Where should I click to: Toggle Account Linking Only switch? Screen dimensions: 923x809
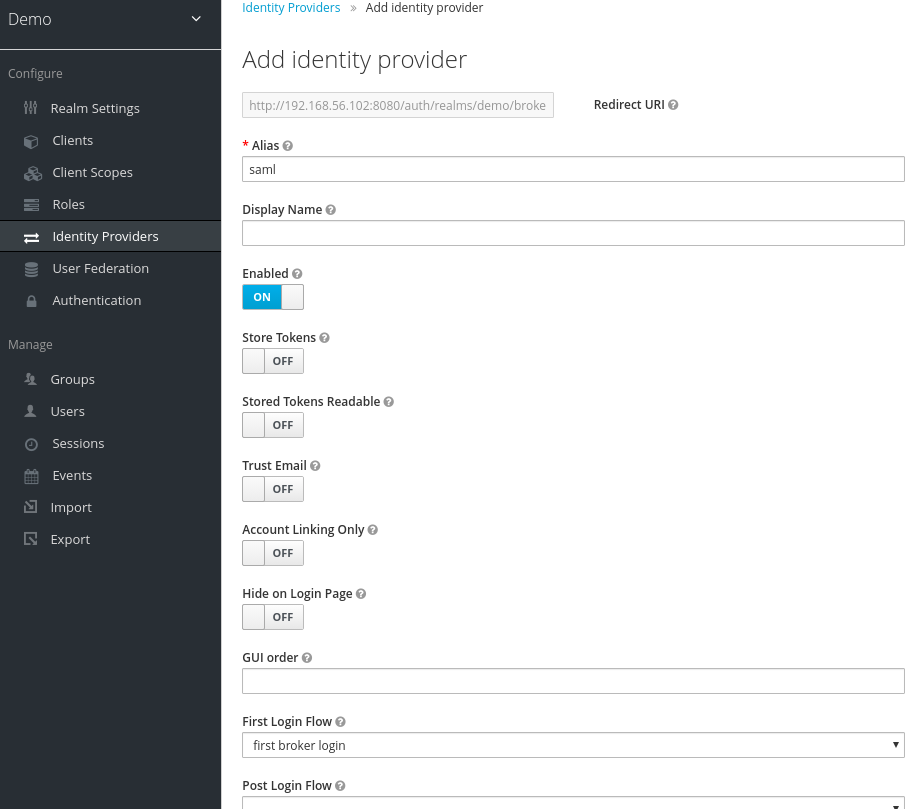(x=272, y=553)
